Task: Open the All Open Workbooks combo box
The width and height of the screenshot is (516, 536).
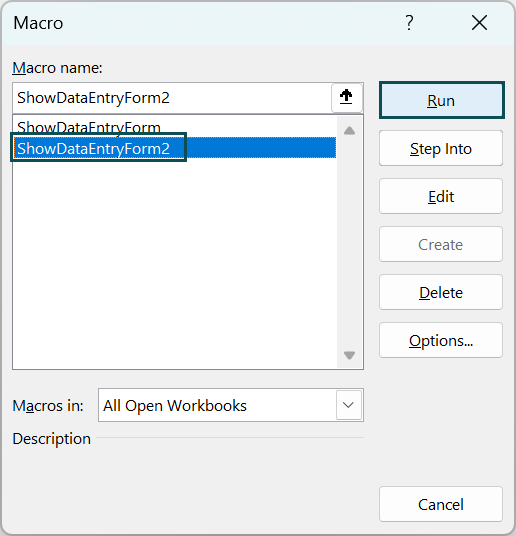Action: coord(231,405)
